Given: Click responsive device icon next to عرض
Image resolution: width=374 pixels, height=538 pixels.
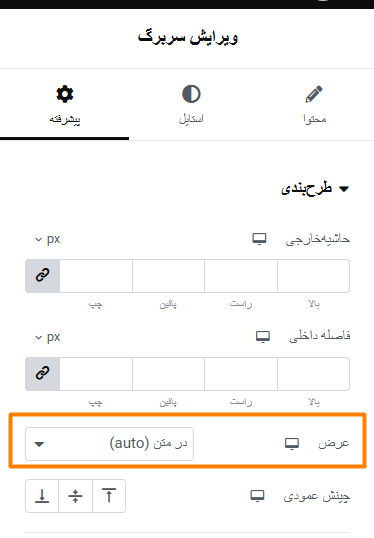Looking at the screenshot, I should (292, 444).
